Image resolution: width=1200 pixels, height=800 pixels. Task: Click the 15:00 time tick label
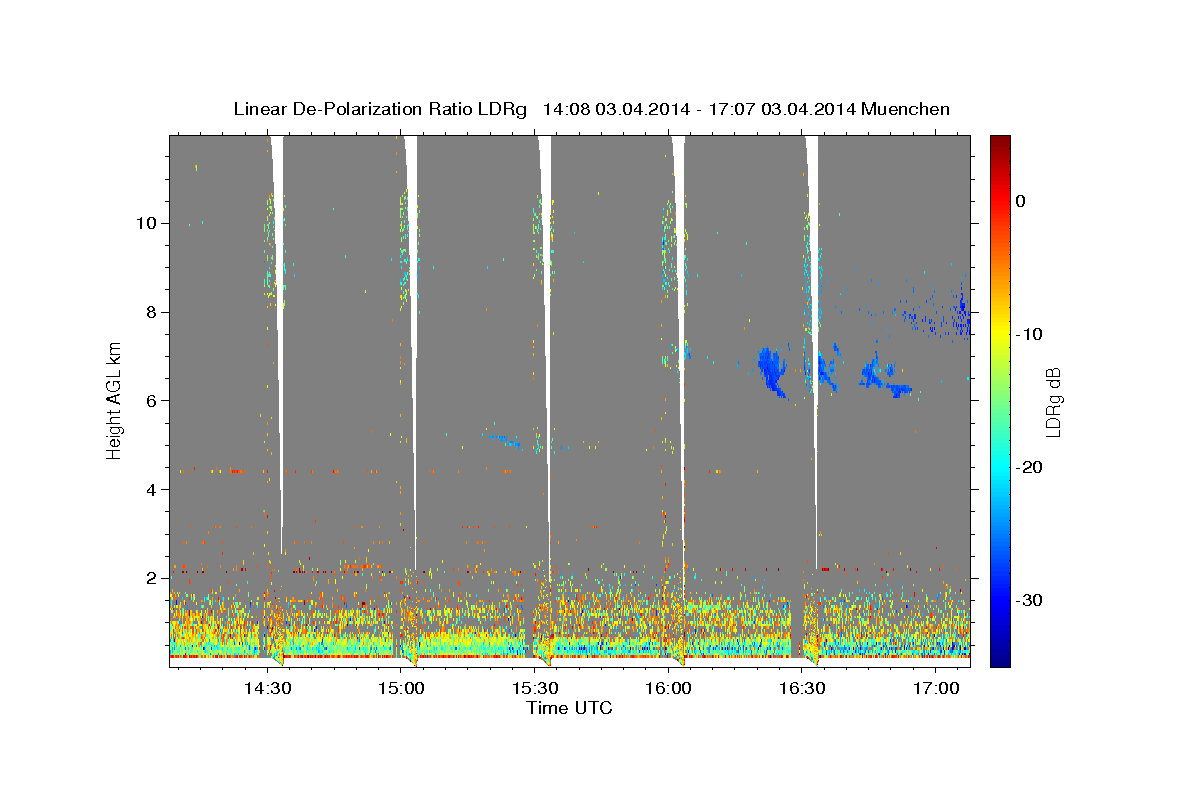click(401, 689)
